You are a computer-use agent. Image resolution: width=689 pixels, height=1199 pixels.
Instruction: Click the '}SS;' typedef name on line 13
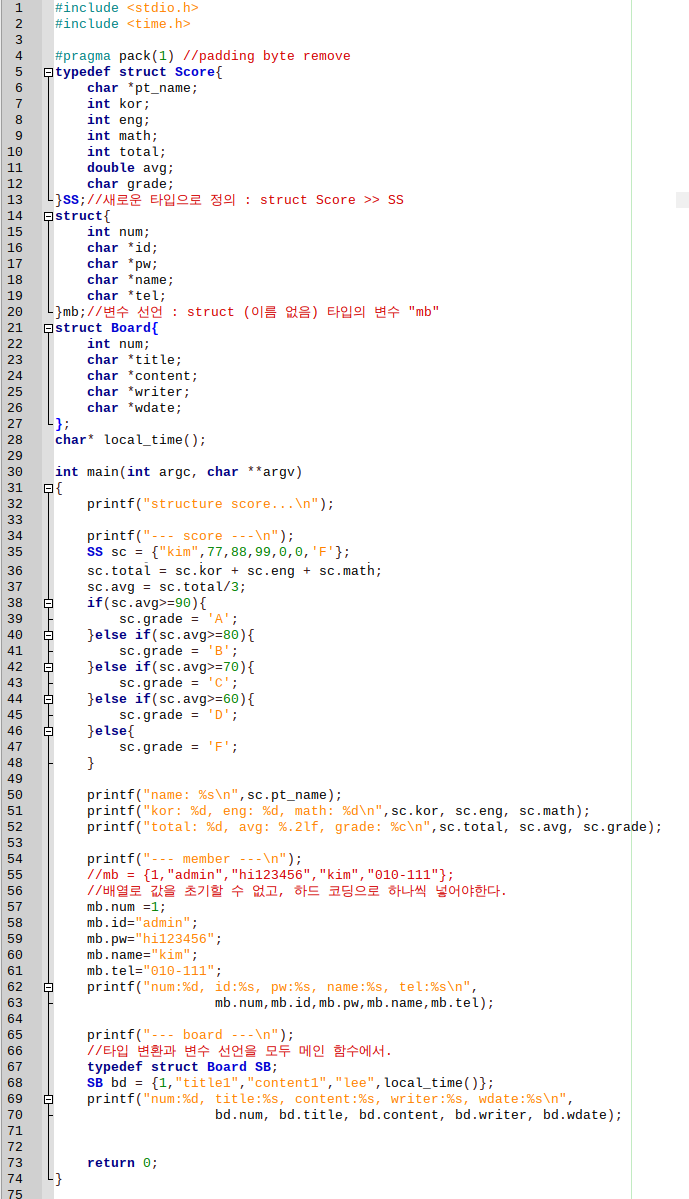pos(71,200)
